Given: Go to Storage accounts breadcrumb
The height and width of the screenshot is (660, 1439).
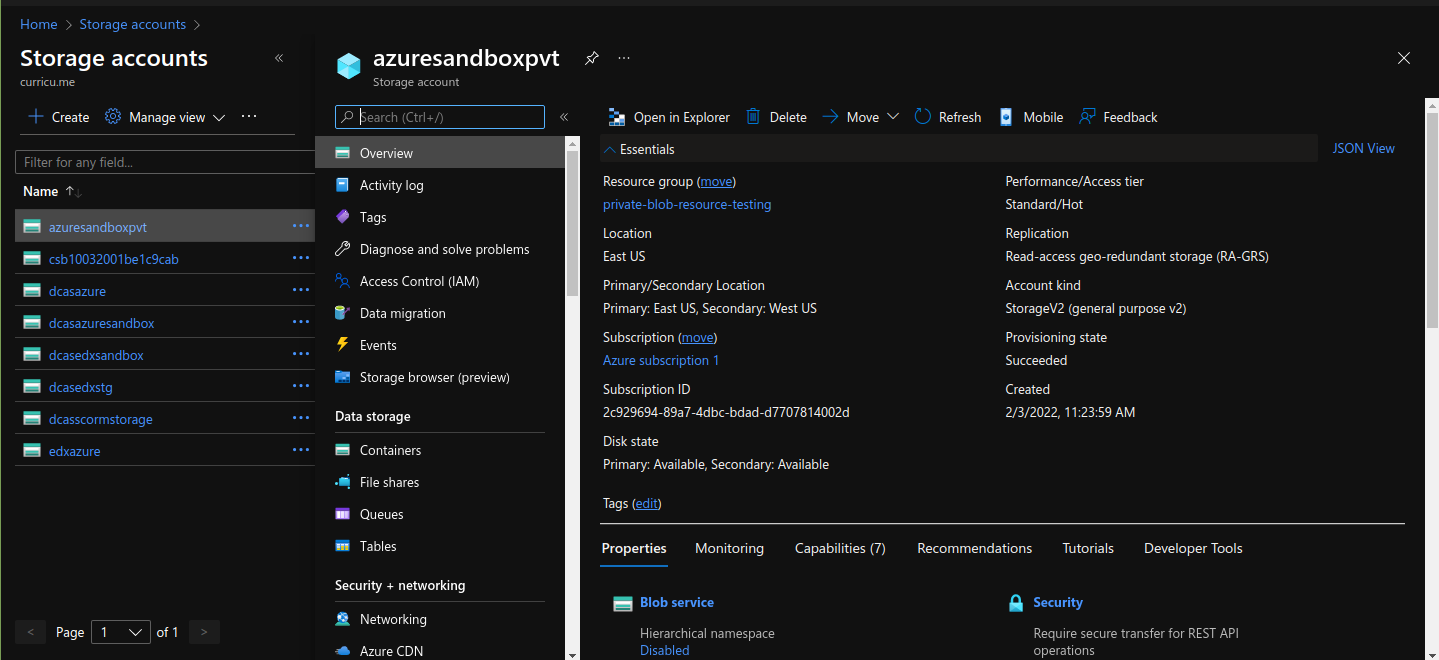Looking at the screenshot, I should [x=133, y=24].
